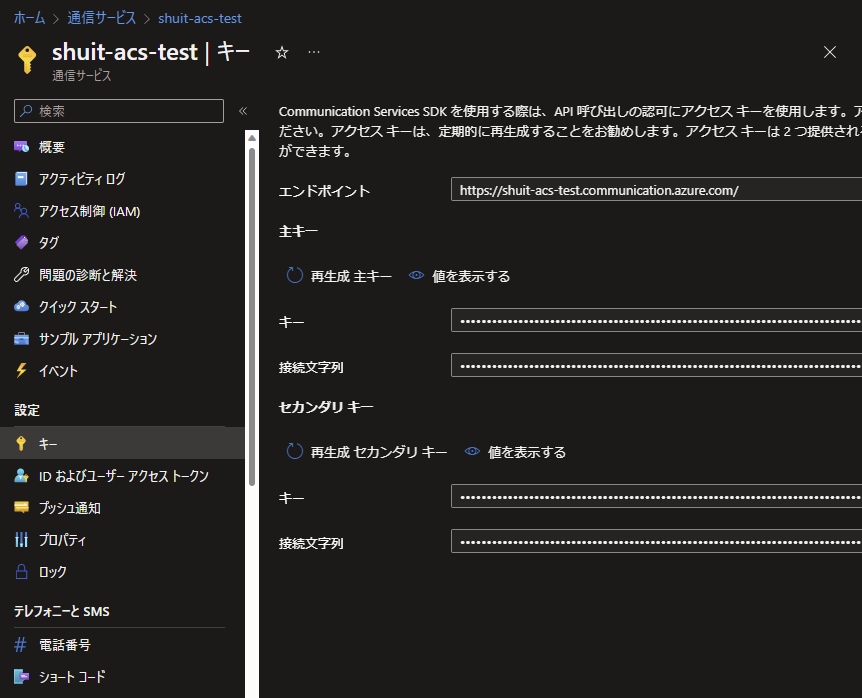Viewport: 862px width, 698px height.
Task: Click shuit-acs-test breadcrumb link
Action: [200, 18]
